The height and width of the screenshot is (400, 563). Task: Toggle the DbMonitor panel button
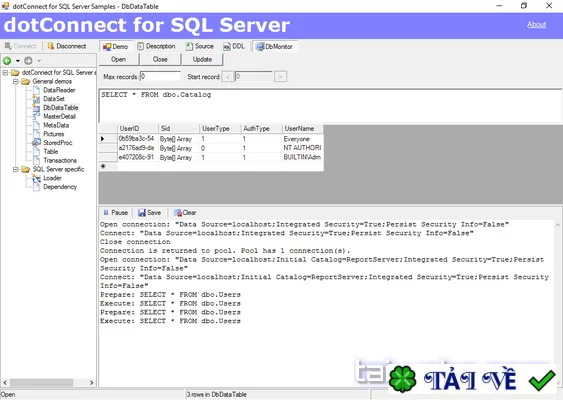click(x=275, y=46)
